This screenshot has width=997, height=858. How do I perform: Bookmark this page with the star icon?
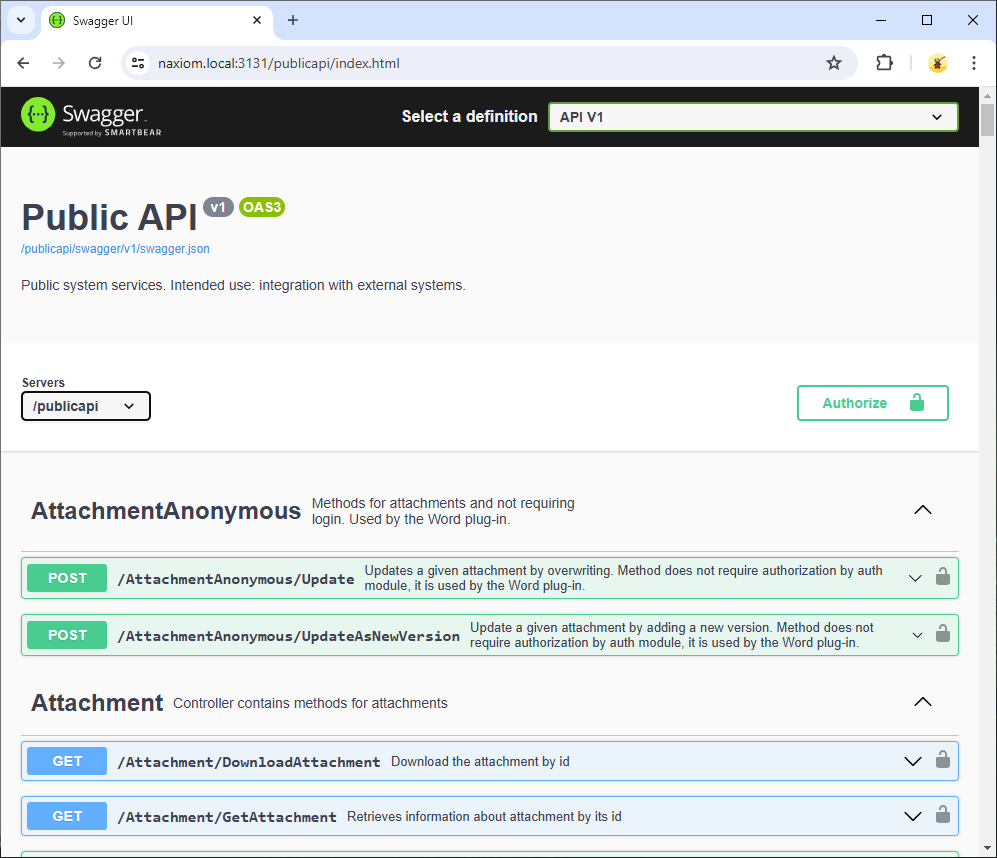tap(834, 63)
